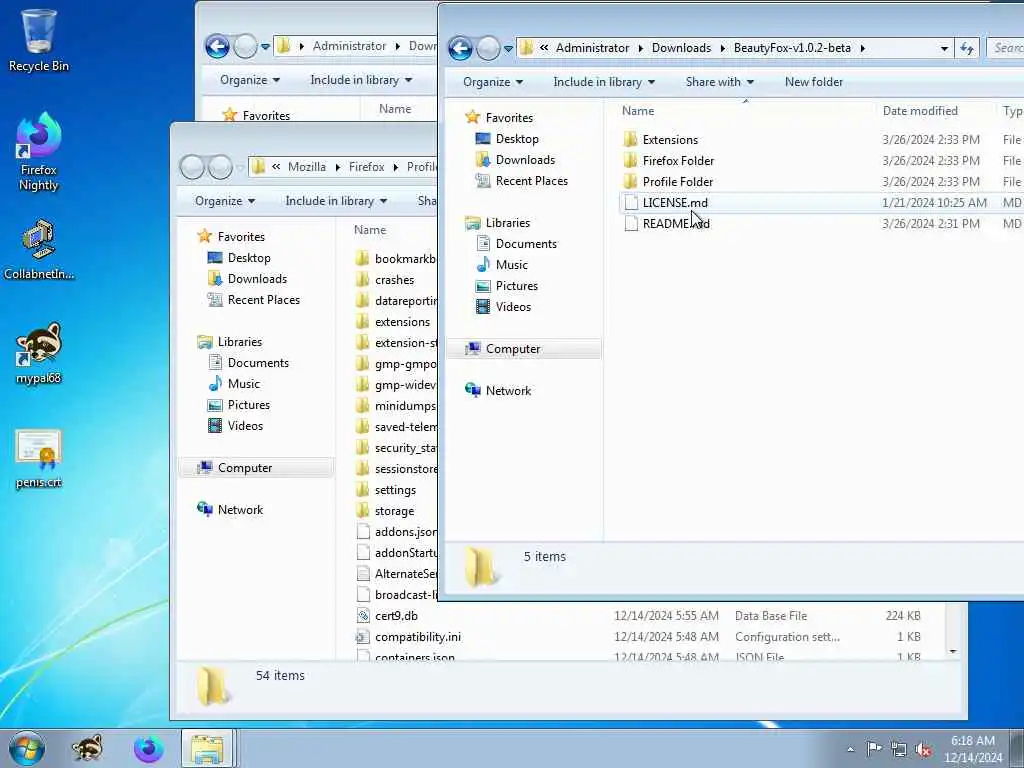Open the CollabnetIn... desktop shortcut
Image resolution: width=1024 pixels, height=768 pixels.
pyautogui.click(x=39, y=249)
